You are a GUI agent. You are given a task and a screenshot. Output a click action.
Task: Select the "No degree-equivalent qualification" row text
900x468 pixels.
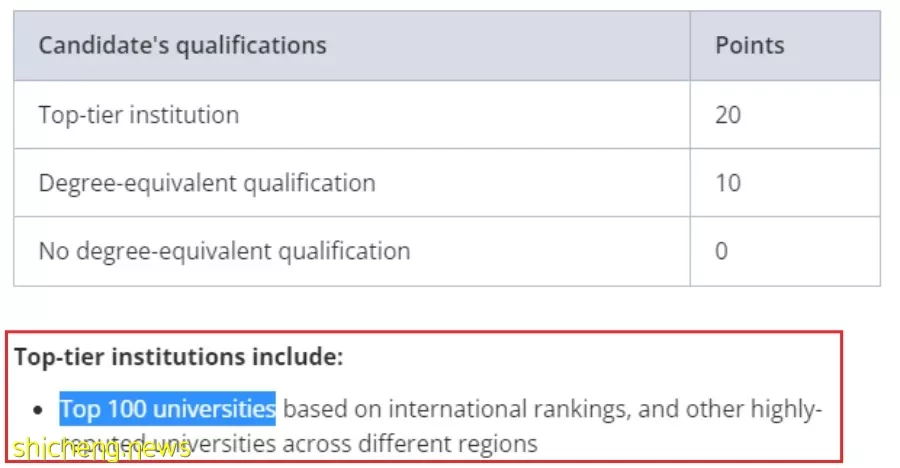click(x=224, y=252)
